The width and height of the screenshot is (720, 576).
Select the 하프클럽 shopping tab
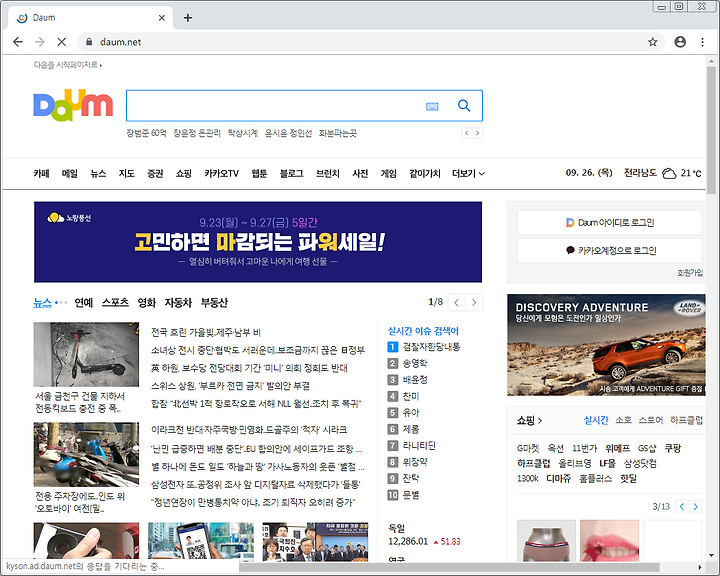click(686, 420)
